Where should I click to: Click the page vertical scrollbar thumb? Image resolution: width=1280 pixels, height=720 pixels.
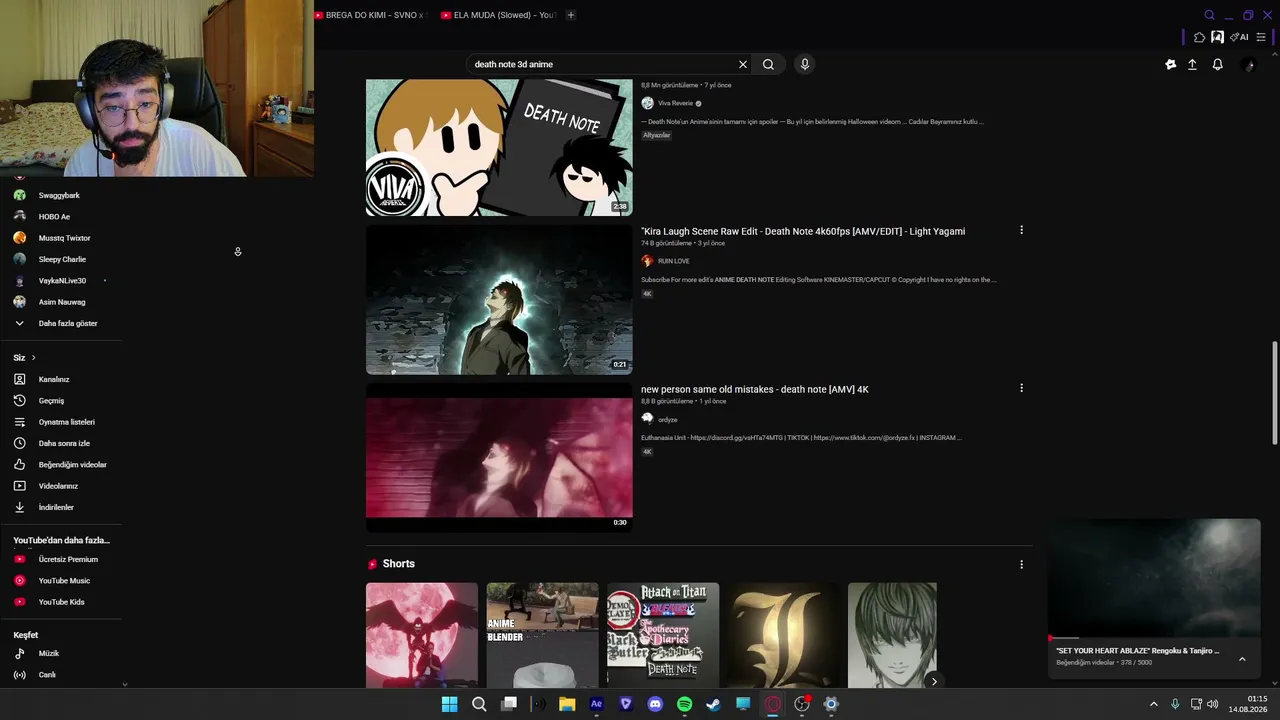point(1274,393)
